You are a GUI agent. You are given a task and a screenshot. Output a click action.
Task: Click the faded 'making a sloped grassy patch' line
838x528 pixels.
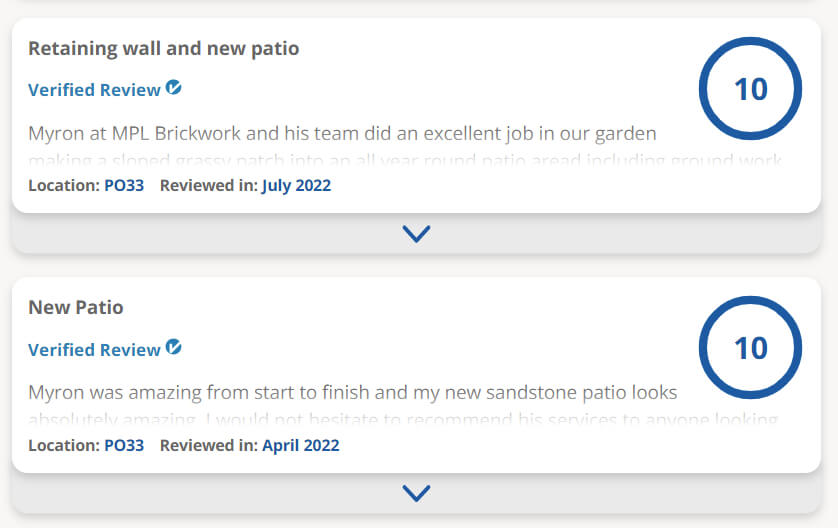coord(405,160)
